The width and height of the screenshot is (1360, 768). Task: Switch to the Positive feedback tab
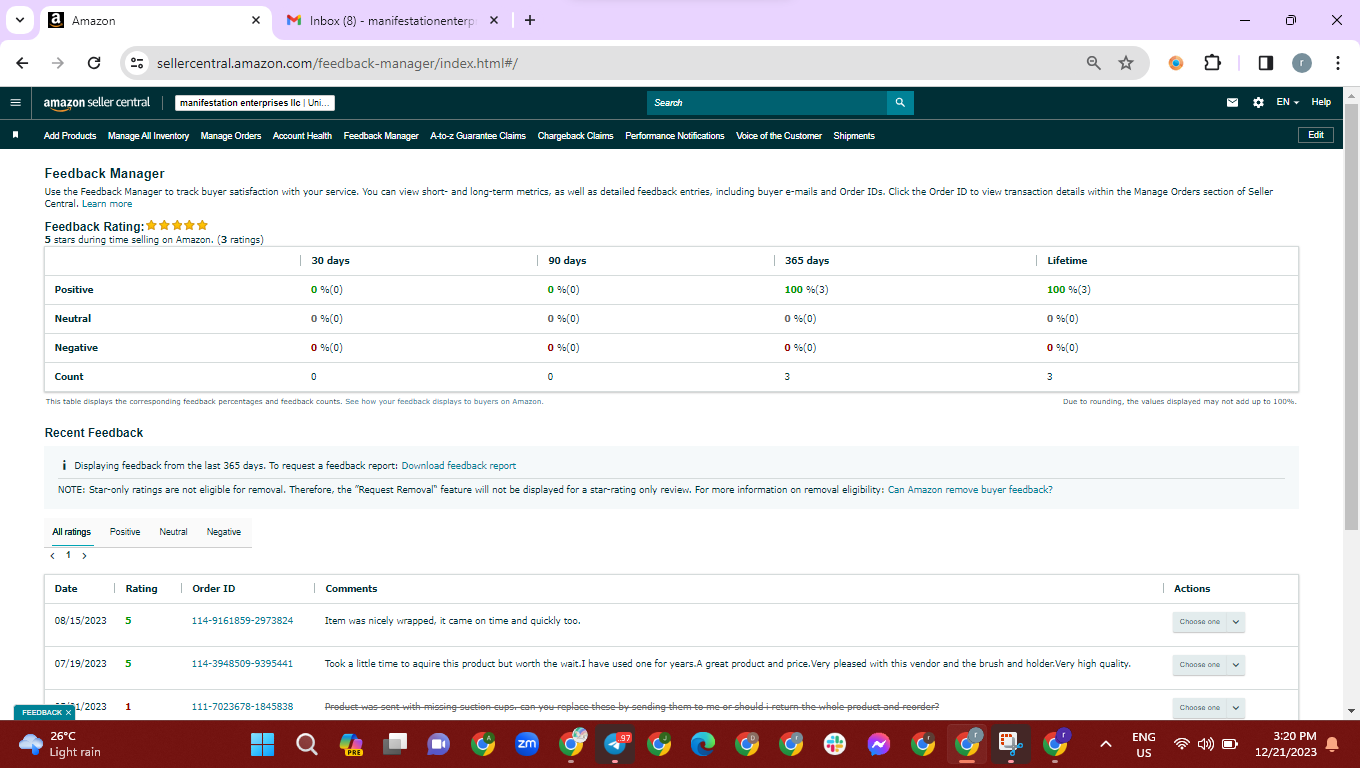125,532
